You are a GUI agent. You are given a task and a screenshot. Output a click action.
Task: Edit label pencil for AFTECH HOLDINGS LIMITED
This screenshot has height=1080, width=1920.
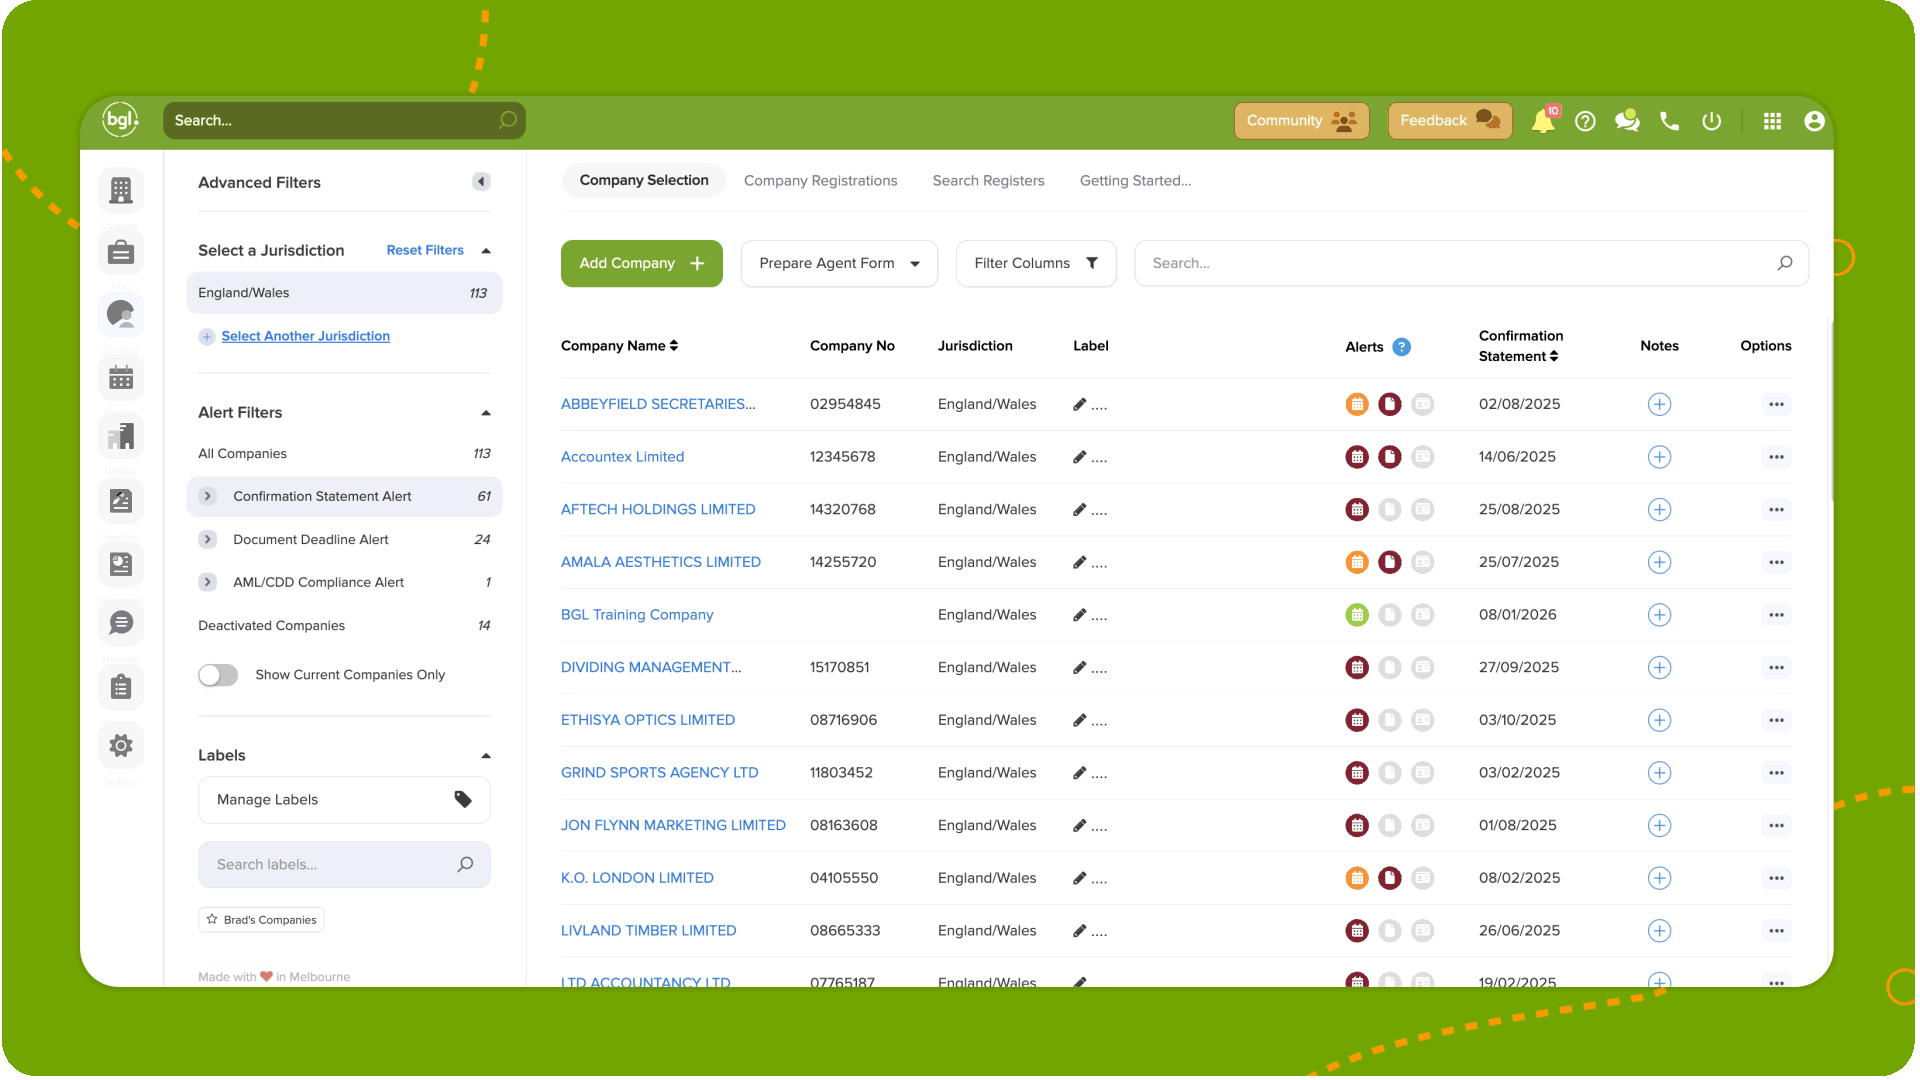[x=1080, y=510]
